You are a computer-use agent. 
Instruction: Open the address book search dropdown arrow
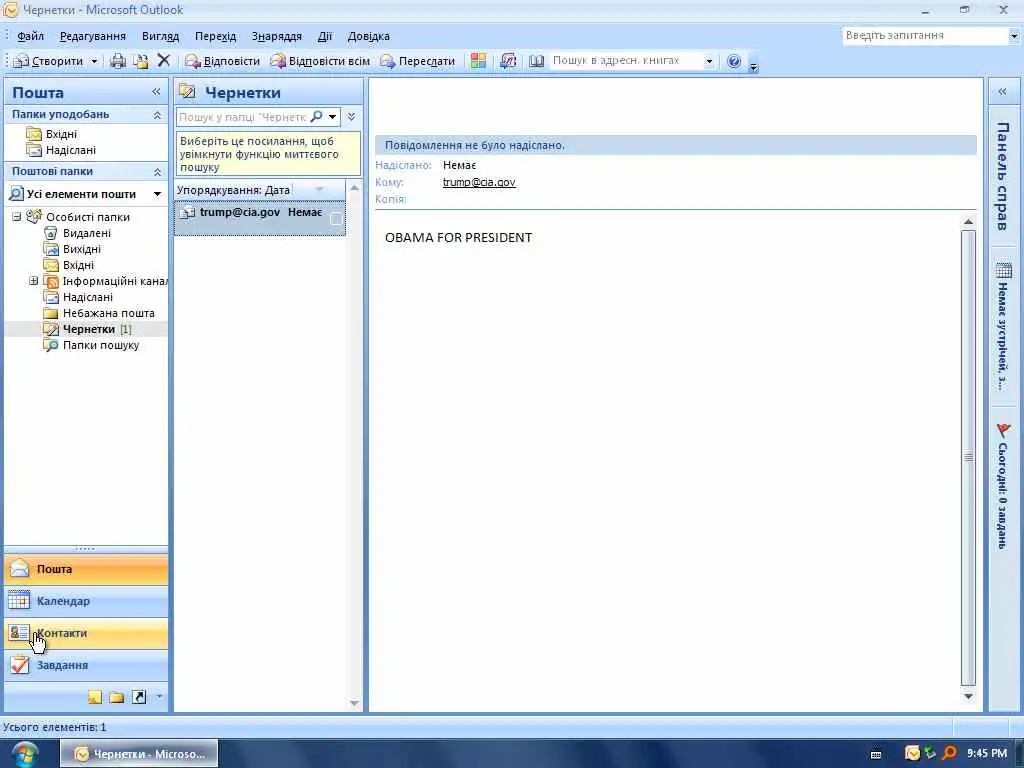click(709, 61)
